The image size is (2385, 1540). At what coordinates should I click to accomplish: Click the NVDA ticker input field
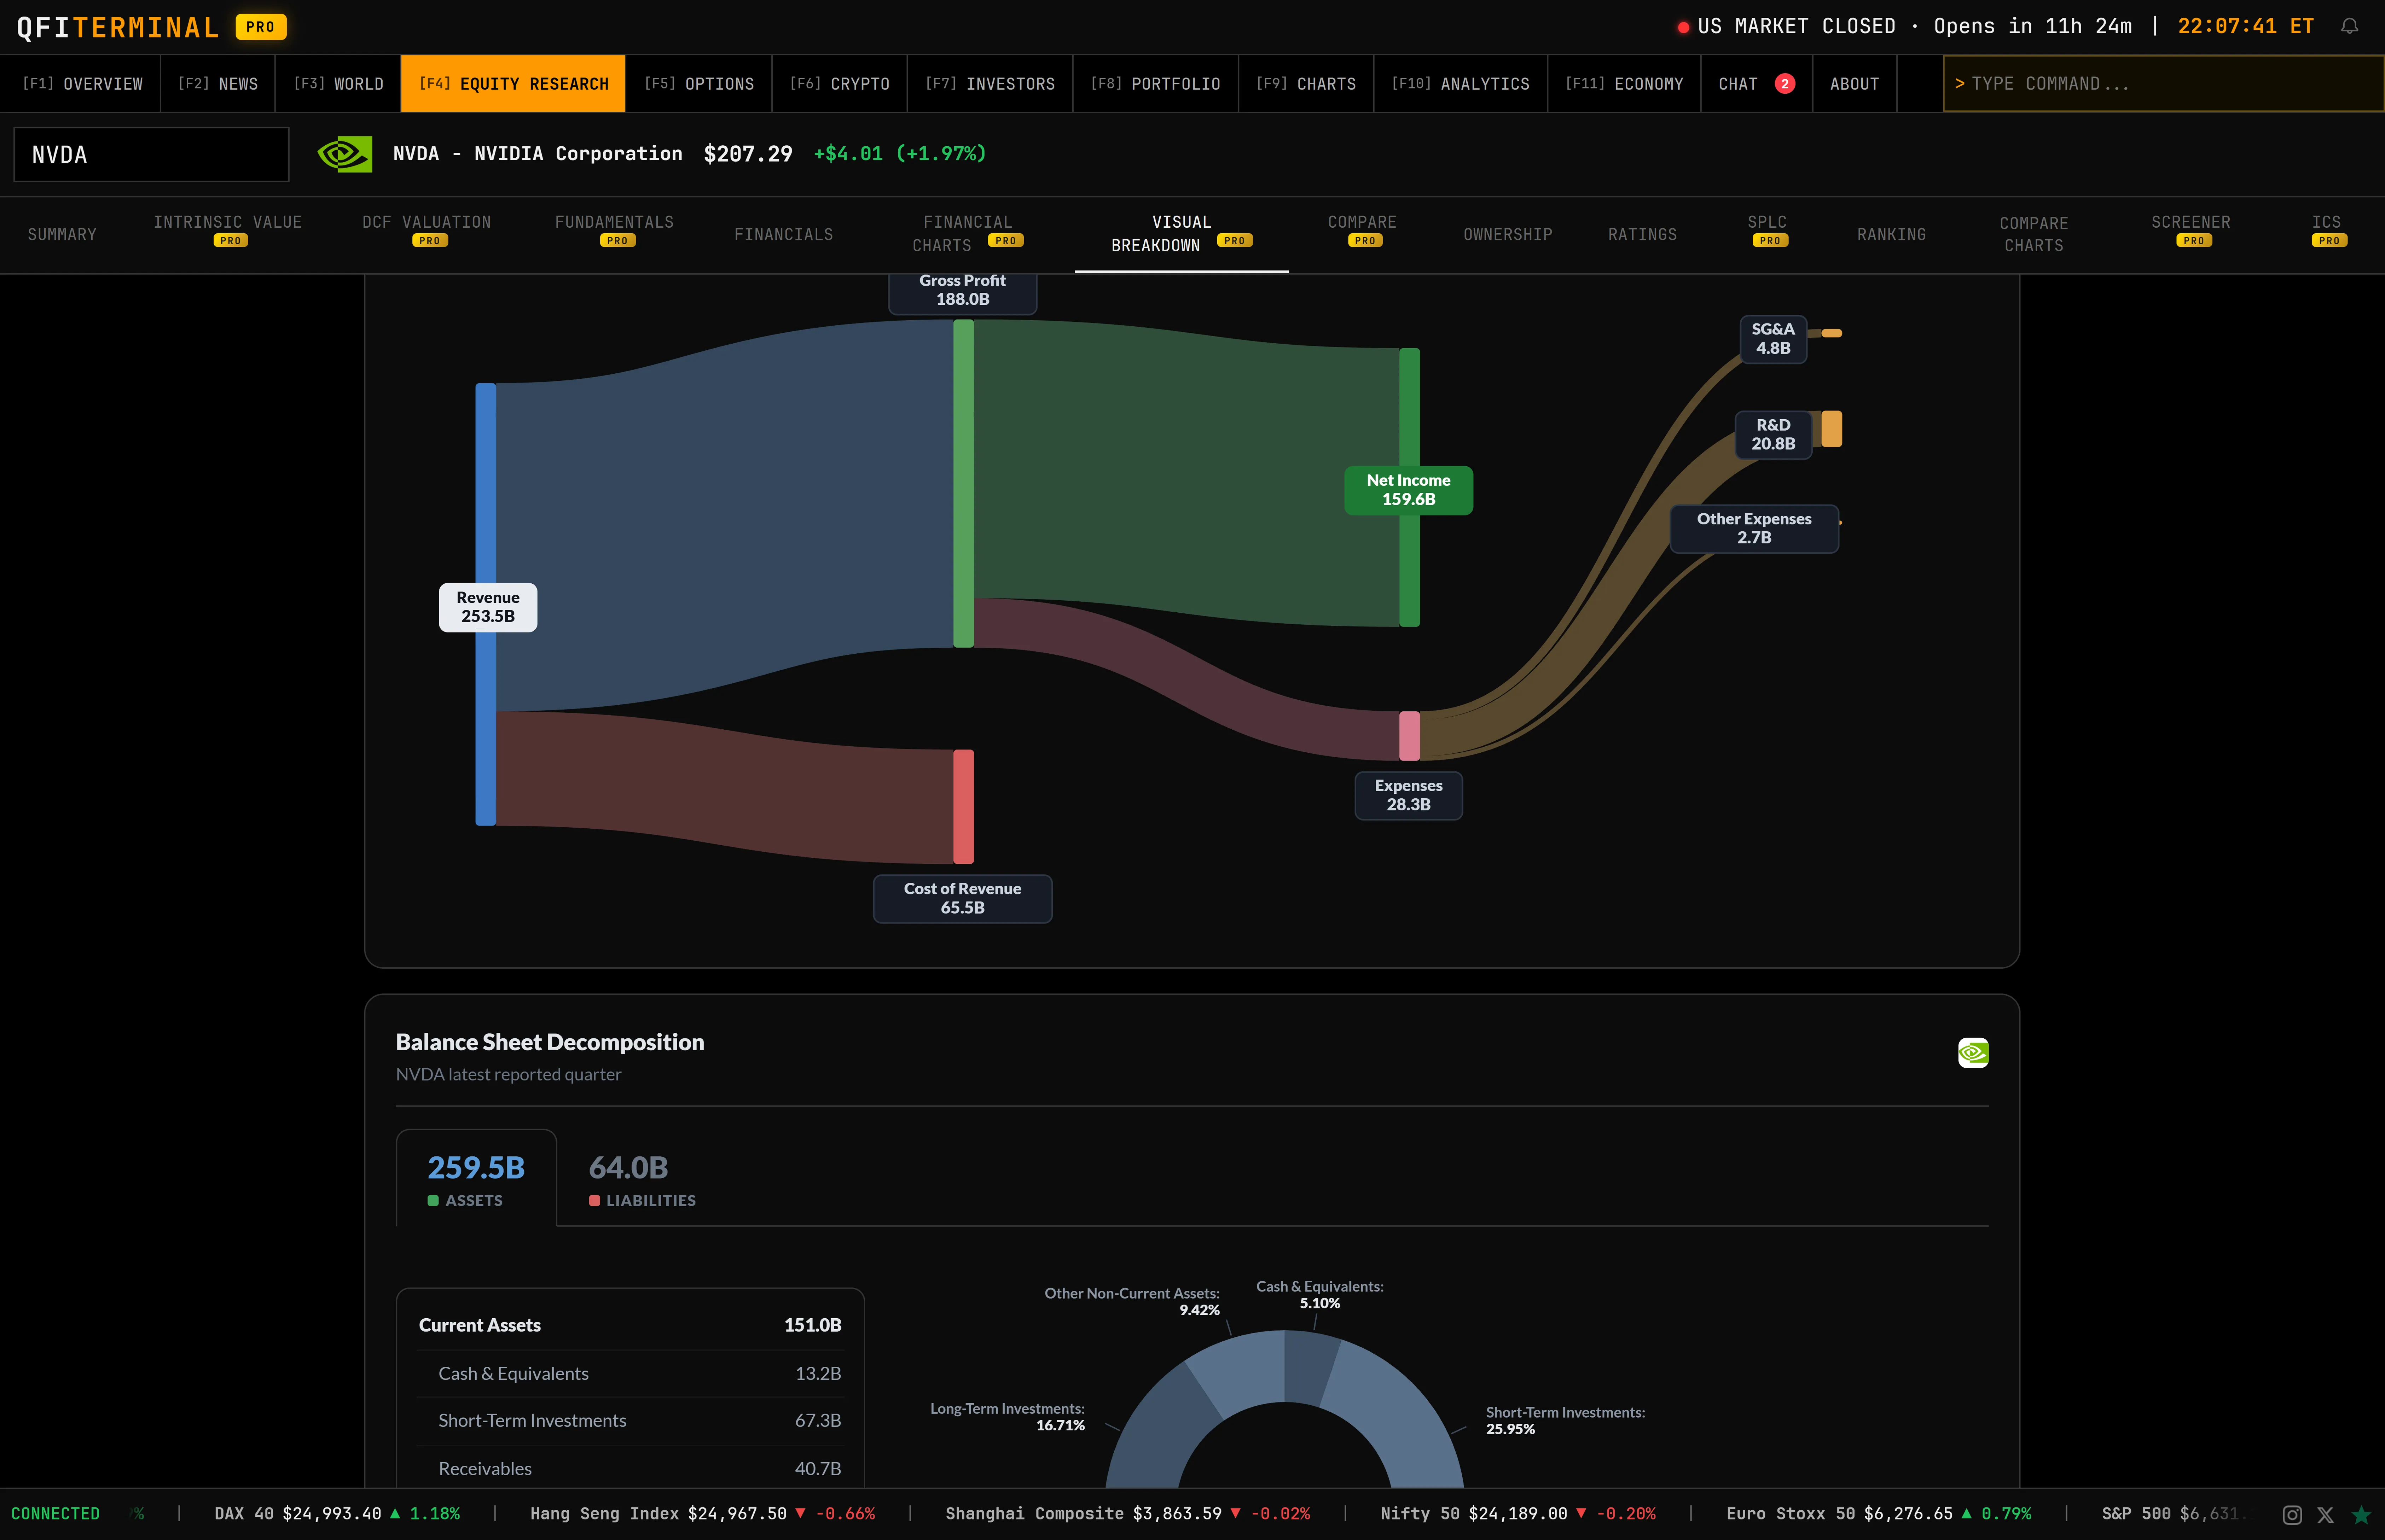151,154
